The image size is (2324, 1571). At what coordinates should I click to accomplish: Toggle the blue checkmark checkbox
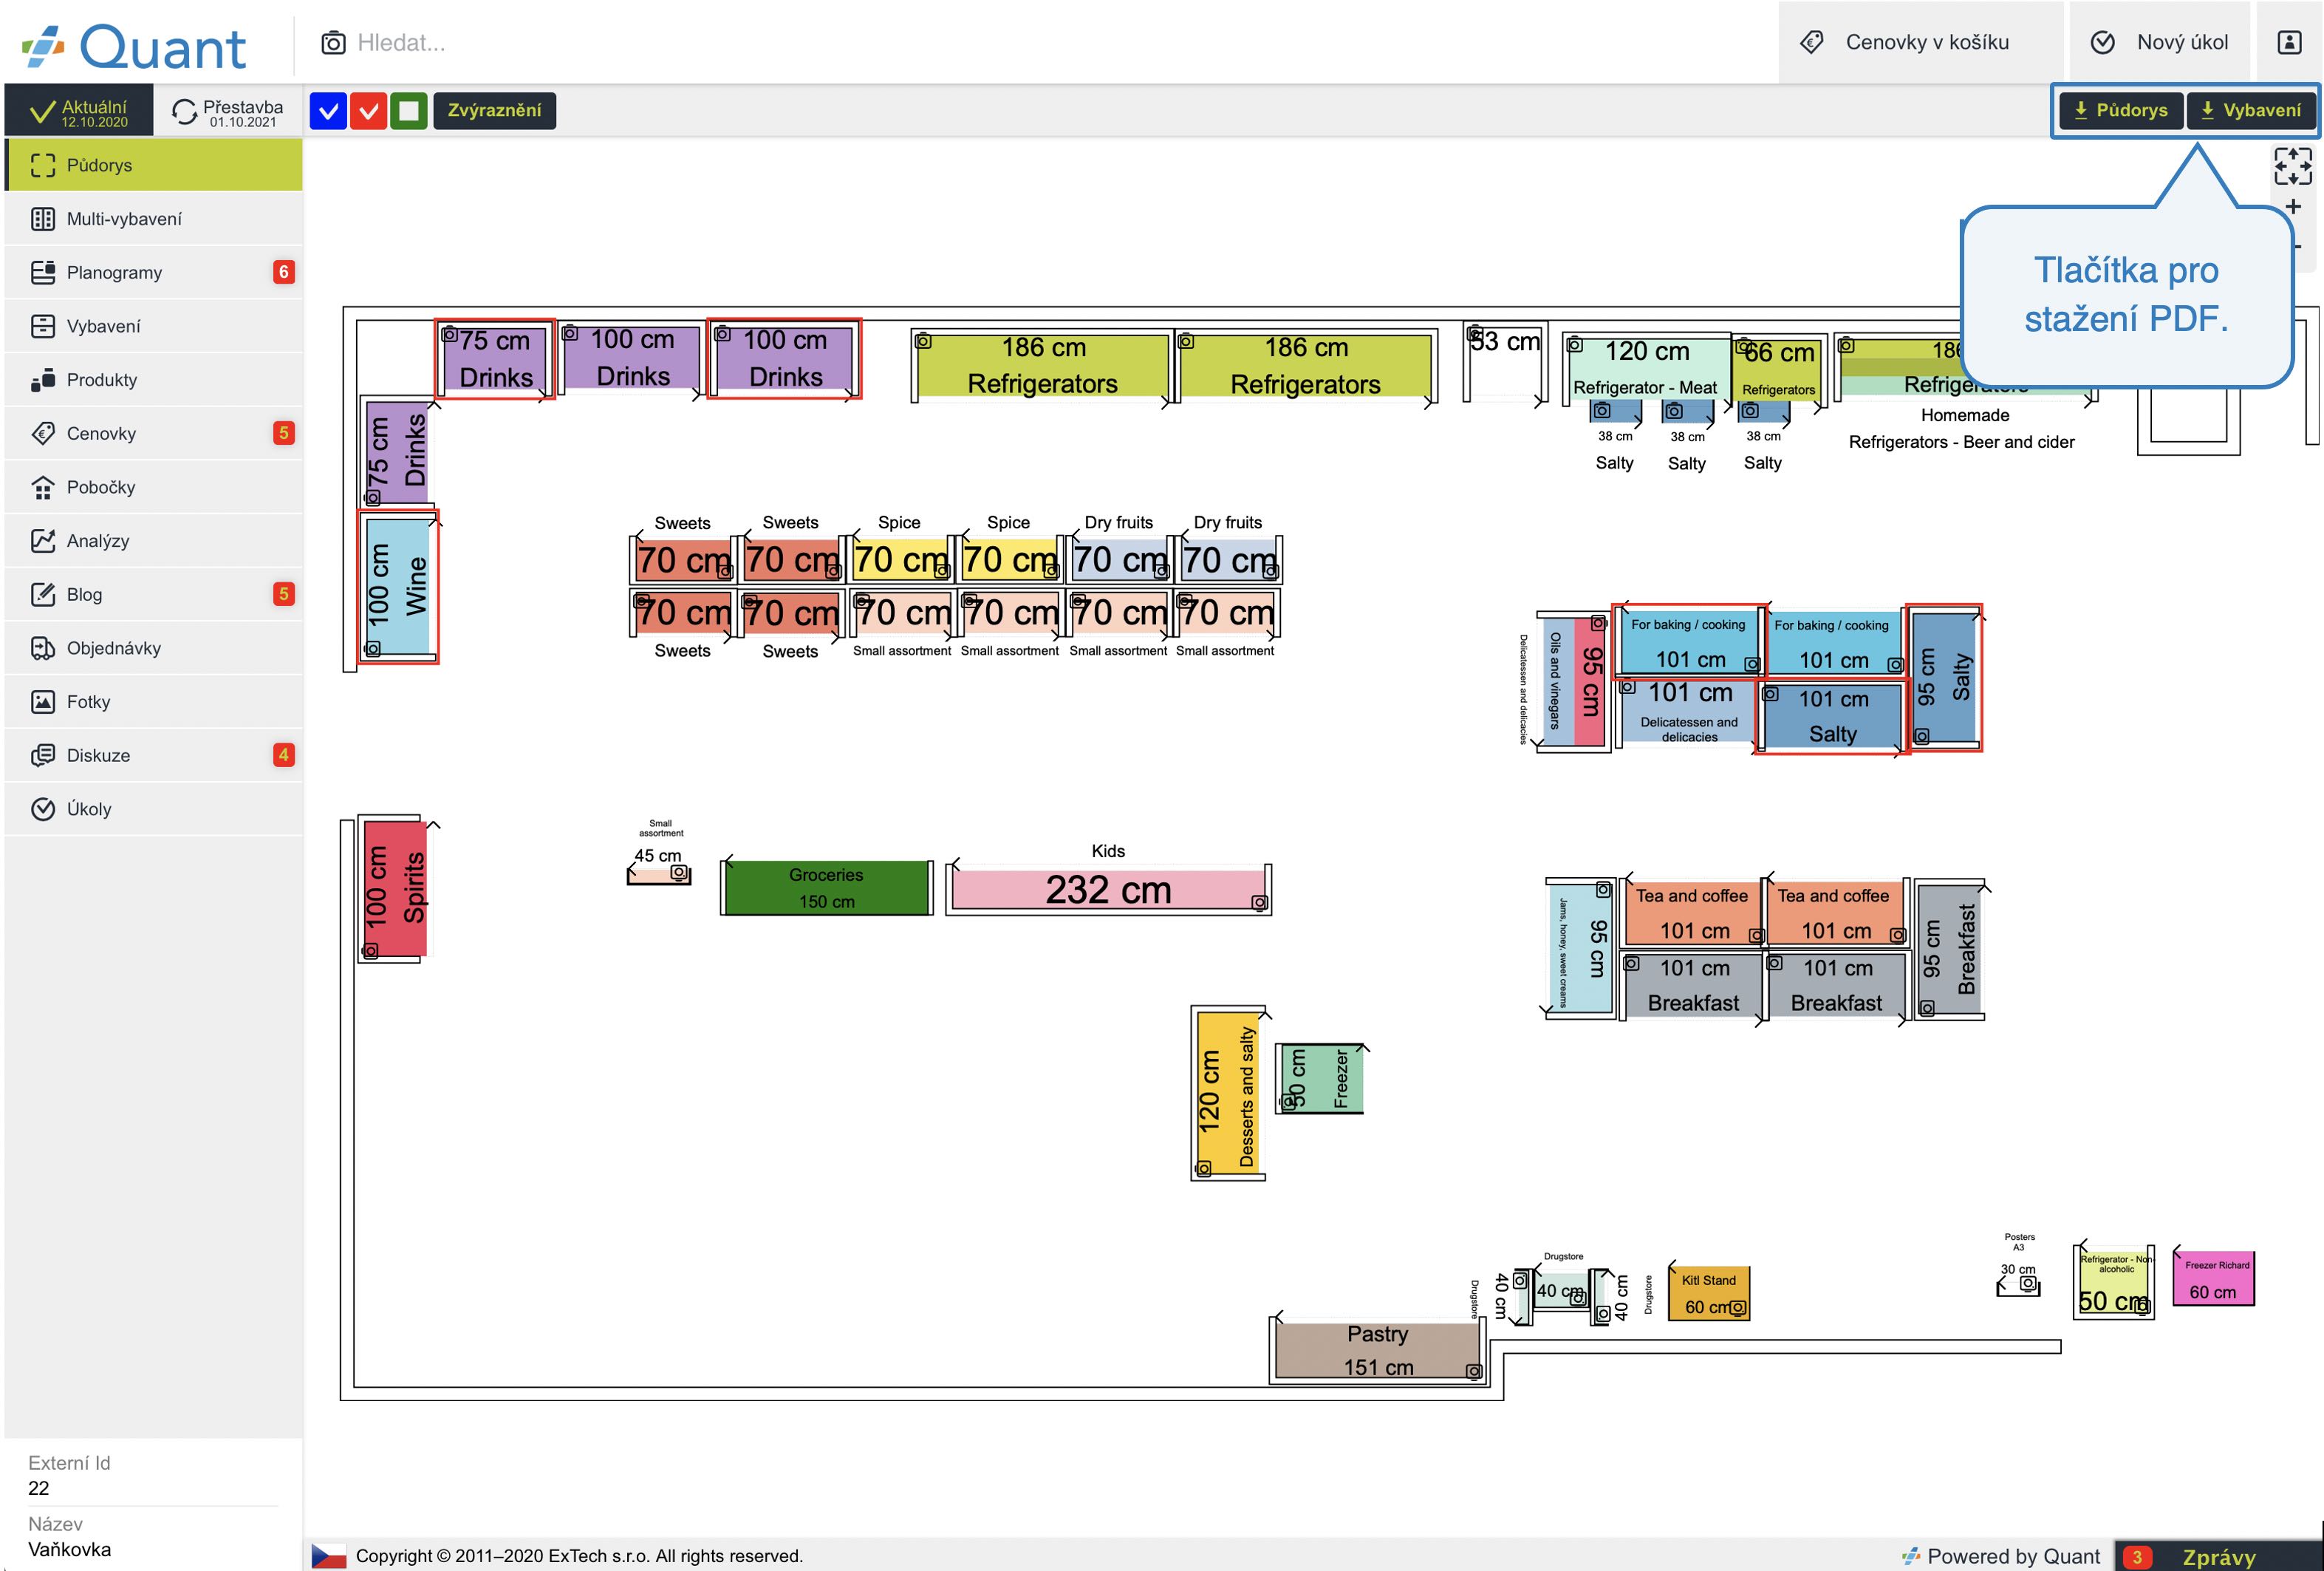328,110
